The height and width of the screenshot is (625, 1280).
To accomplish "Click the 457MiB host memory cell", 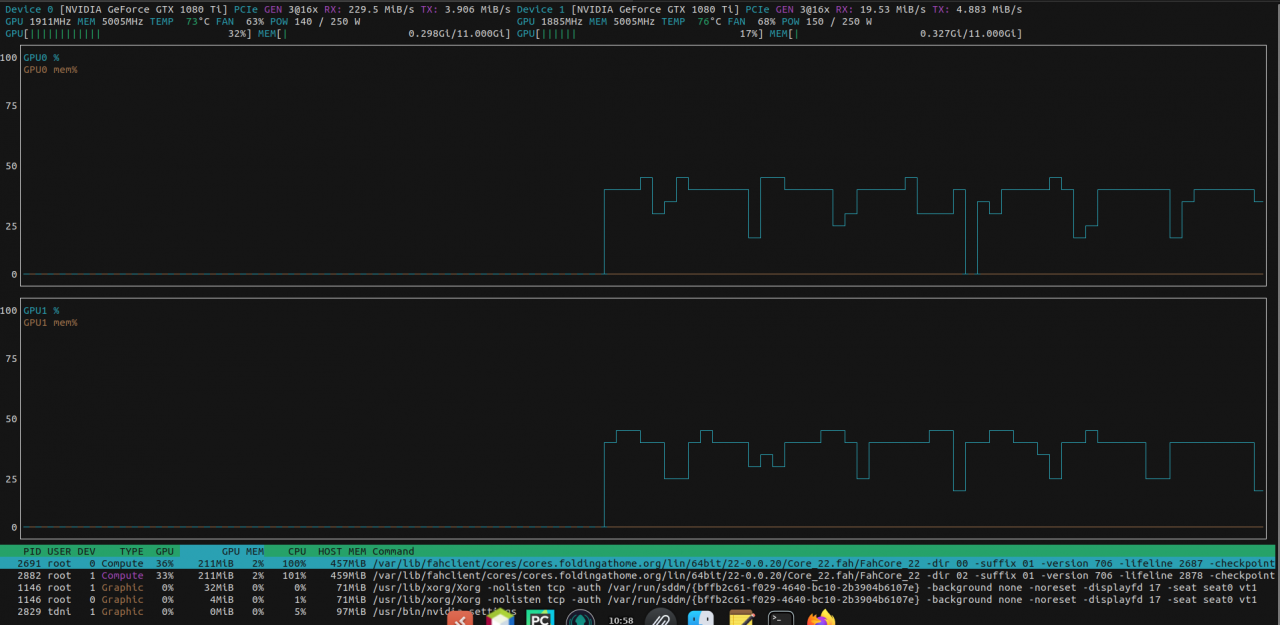I will (x=348, y=563).
